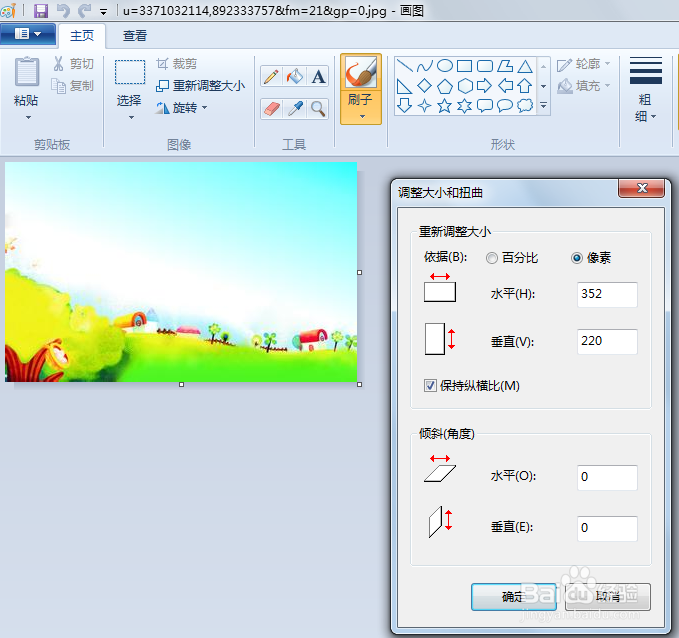Choose the Diamond shape
Viewport: 679px width, 638px height.
(x=424, y=86)
